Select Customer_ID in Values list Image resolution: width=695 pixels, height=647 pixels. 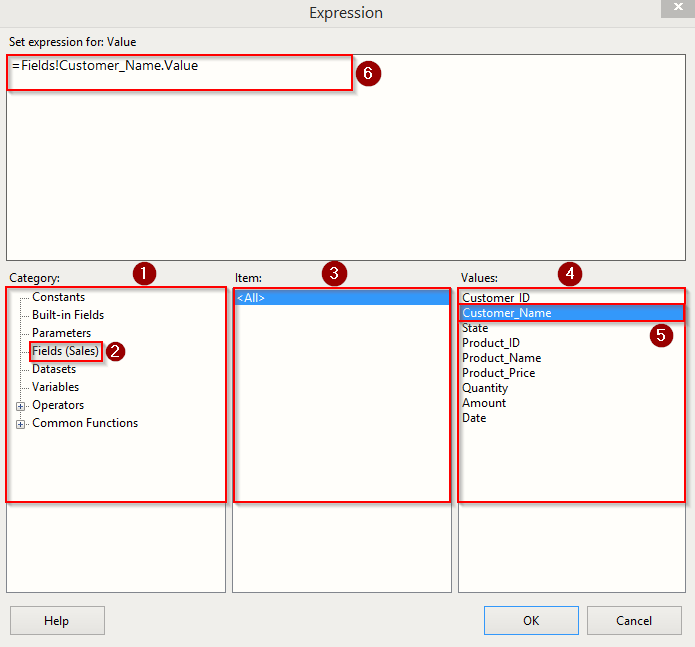[572, 297]
